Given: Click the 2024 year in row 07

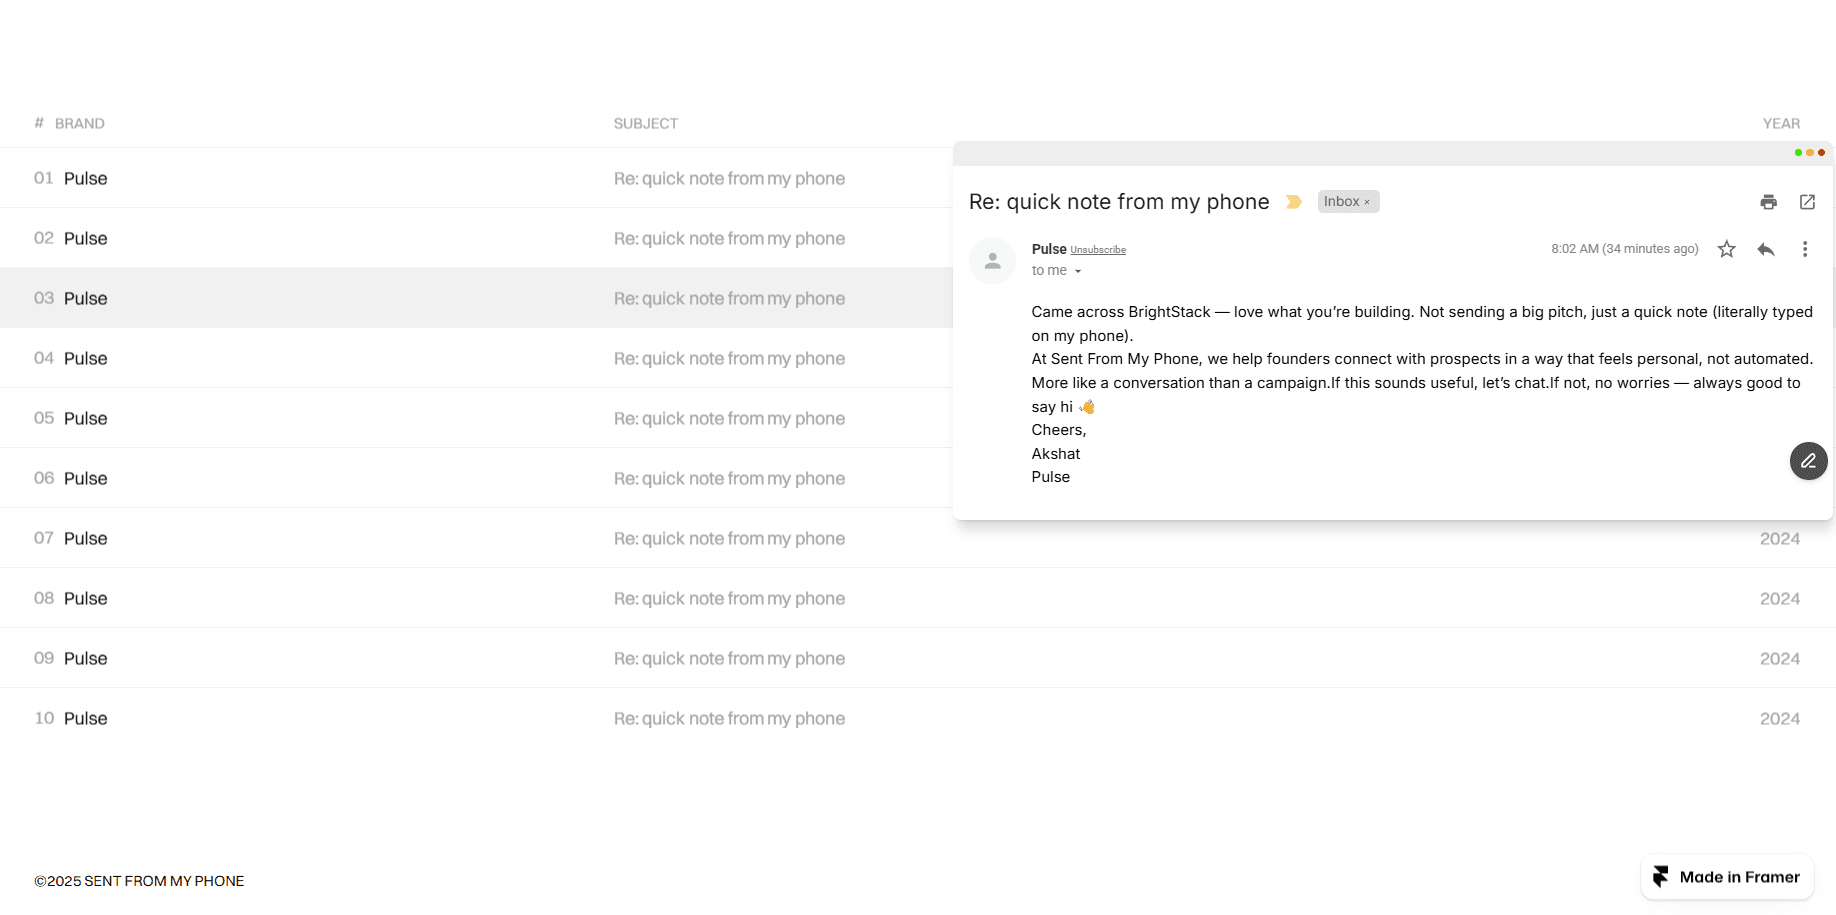Looking at the screenshot, I should (x=1780, y=539).
